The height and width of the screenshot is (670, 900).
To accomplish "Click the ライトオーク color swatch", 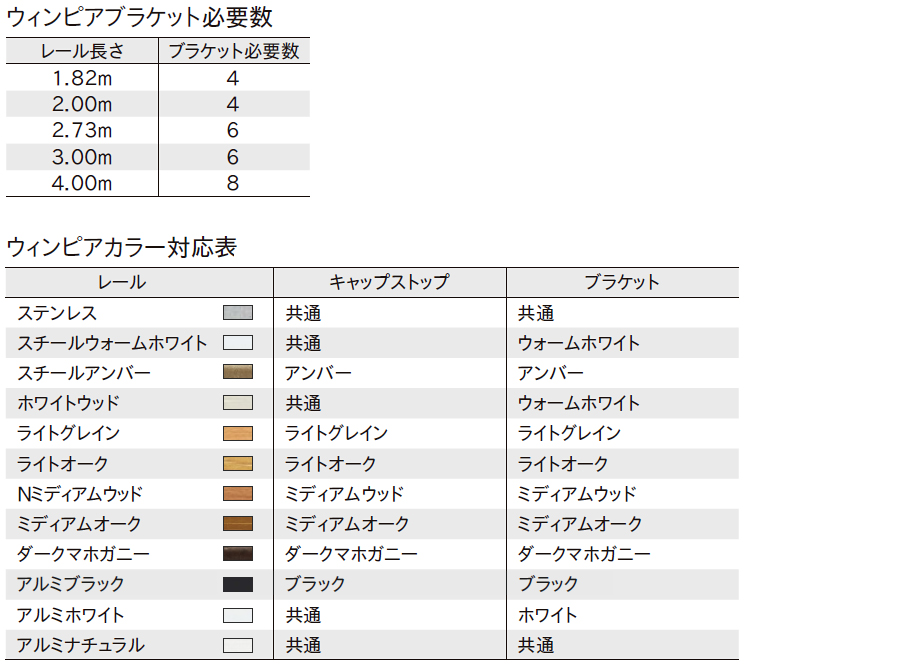I will 238,464.
